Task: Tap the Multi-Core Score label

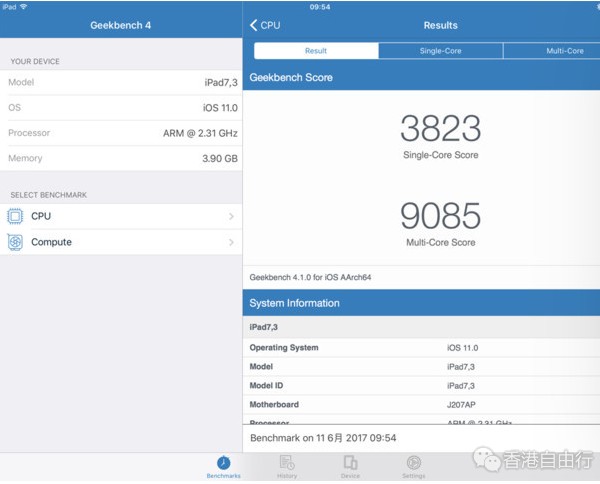Action: click(440, 243)
